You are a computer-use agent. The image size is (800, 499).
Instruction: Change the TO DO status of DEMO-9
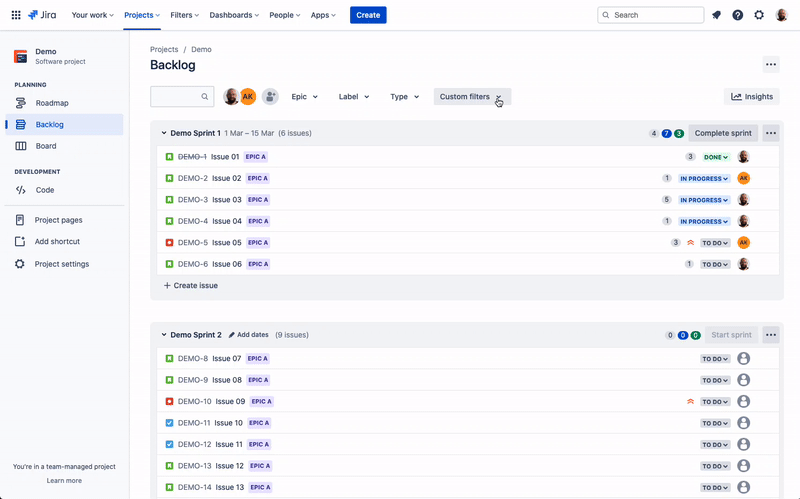715,381
